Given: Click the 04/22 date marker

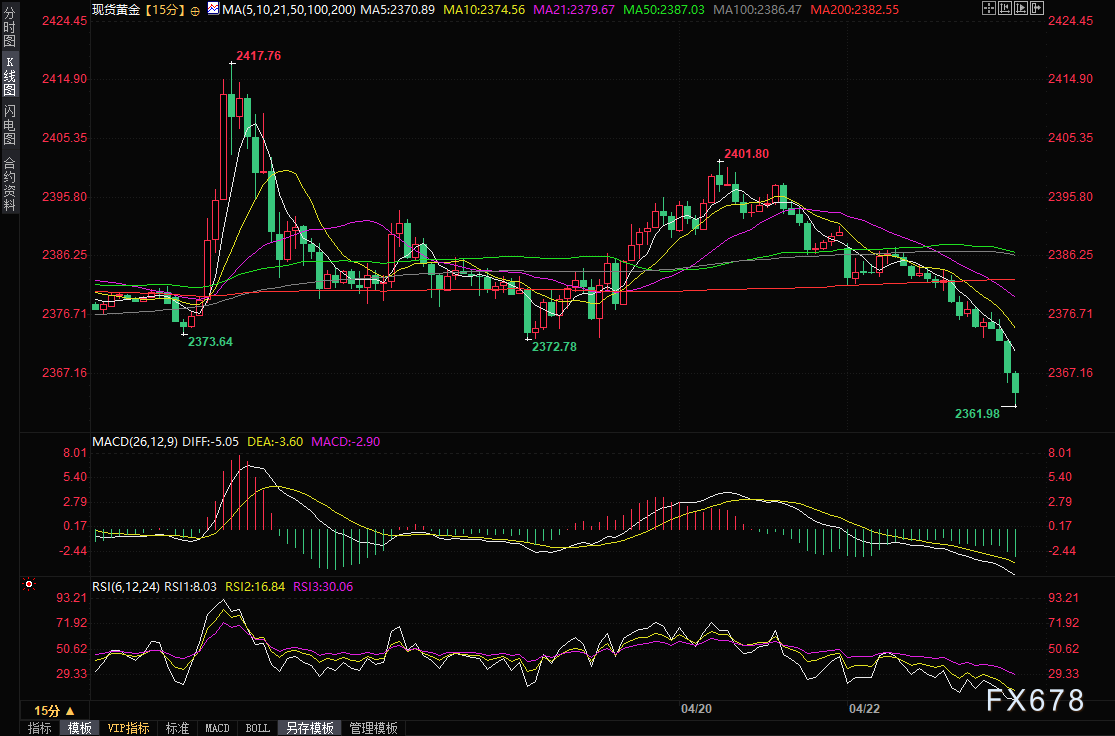Looking at the screenshot, I should point(864,709).
